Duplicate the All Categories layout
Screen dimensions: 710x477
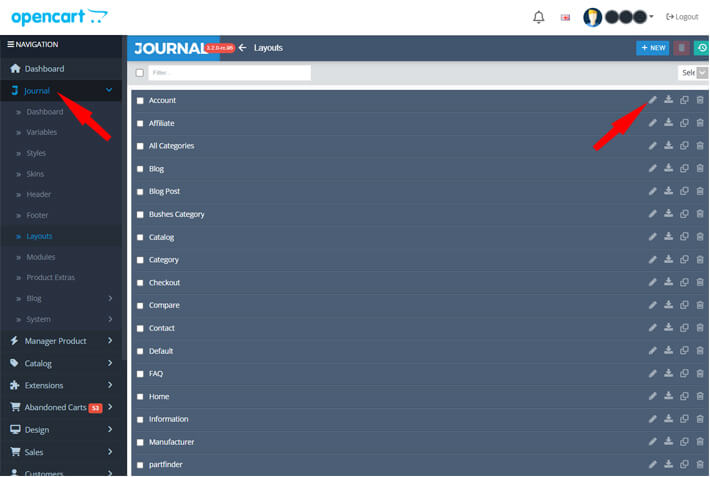click(x=684, y=145)
